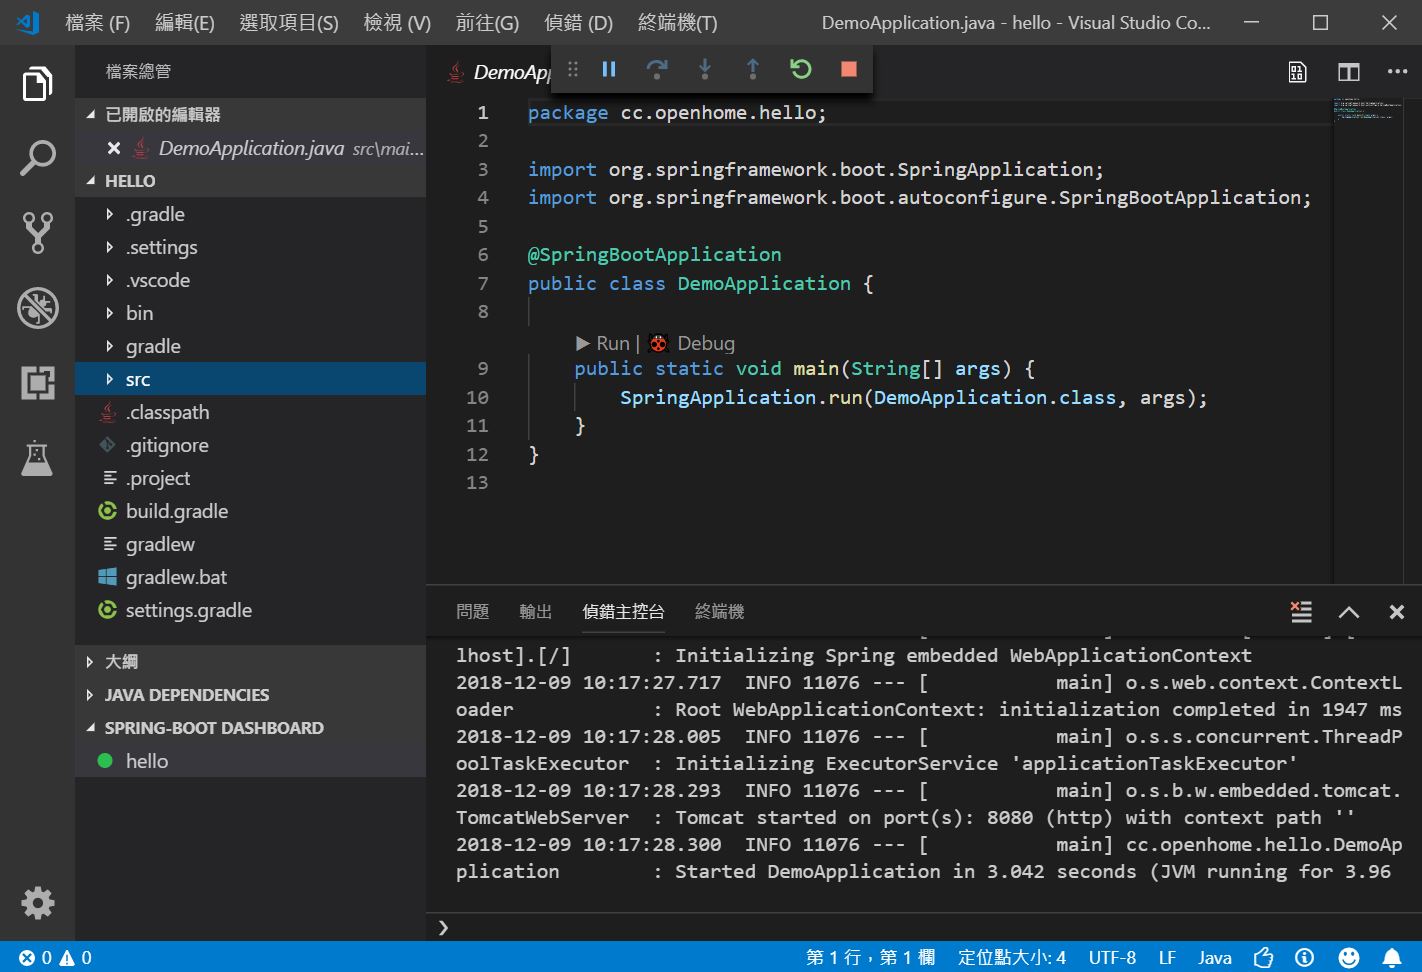Step into in debug toolbar
Image resolution: width=1422 pixels, height=972 pixels.
[x=705, y=69]
